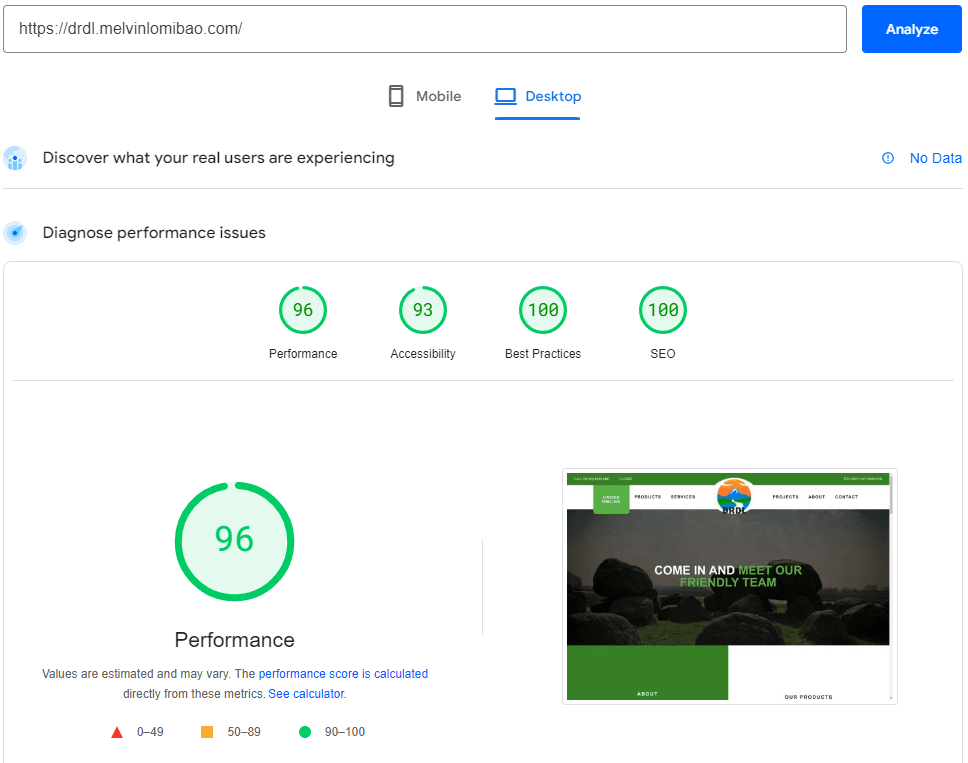968x763 pixels.
Task: Click the Analyze button
Action: (x=911, y=29)
